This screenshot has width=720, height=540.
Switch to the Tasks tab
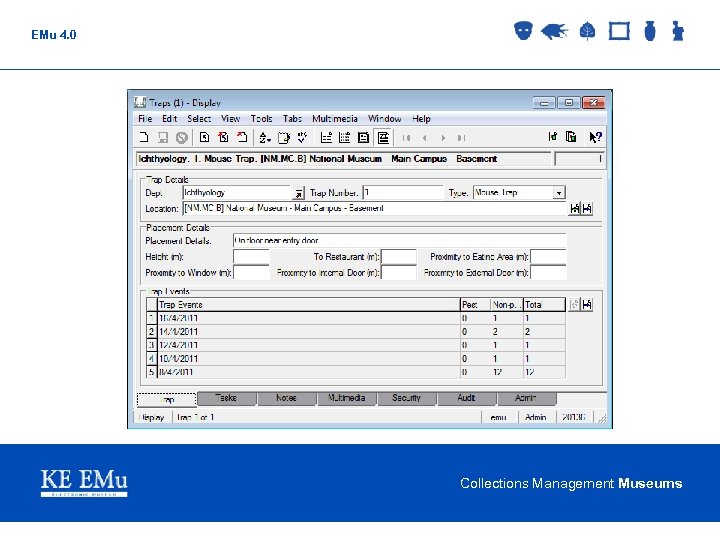click(226, 399)
